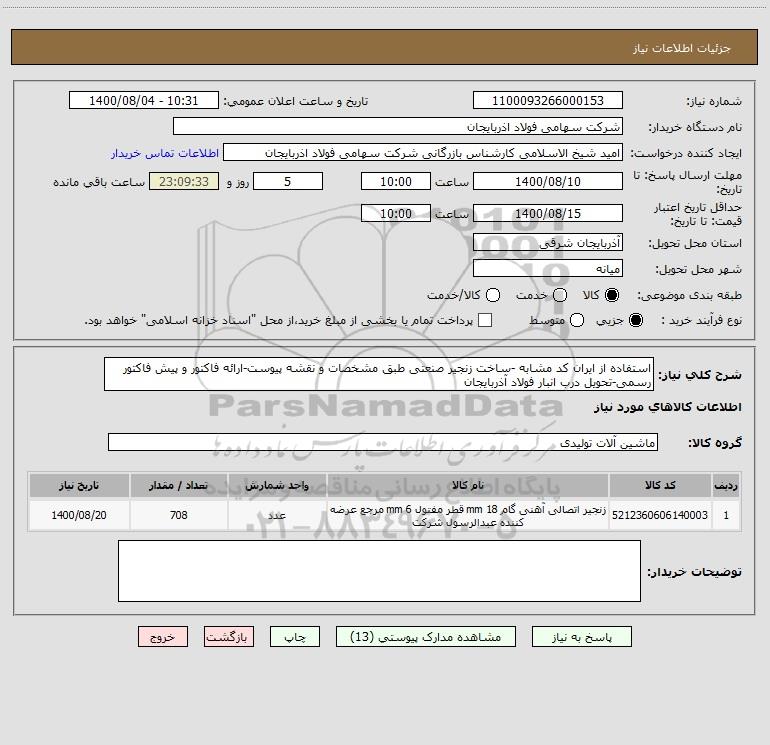The image size is (770, 745).
Task: Click the شماره نیاز number field
Action: tap(548, 101)
